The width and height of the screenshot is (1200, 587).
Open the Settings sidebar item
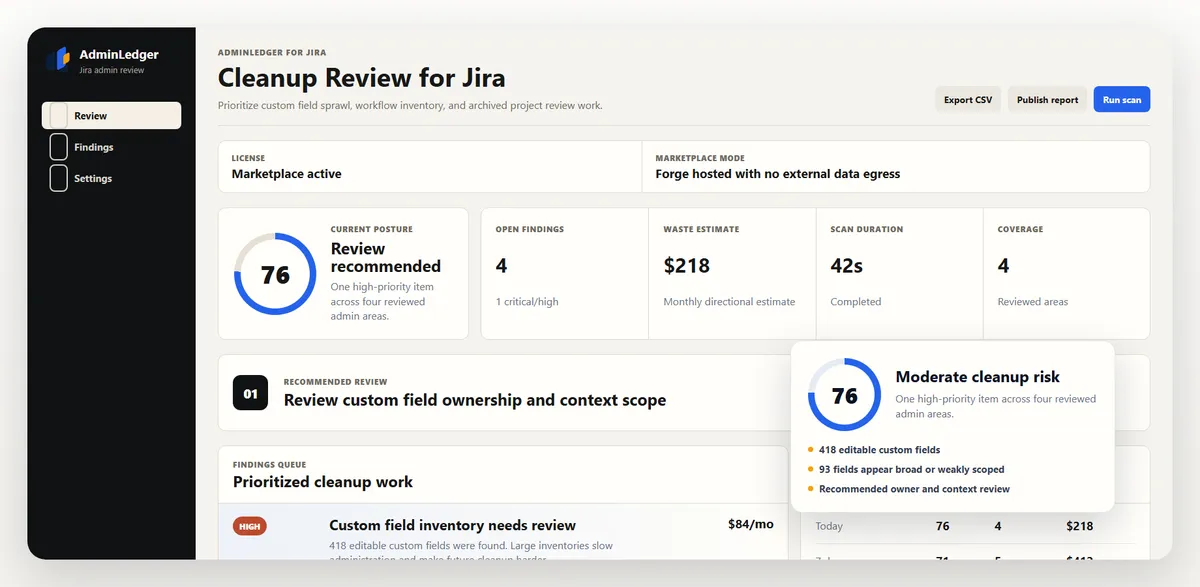(x=111, y=178)
